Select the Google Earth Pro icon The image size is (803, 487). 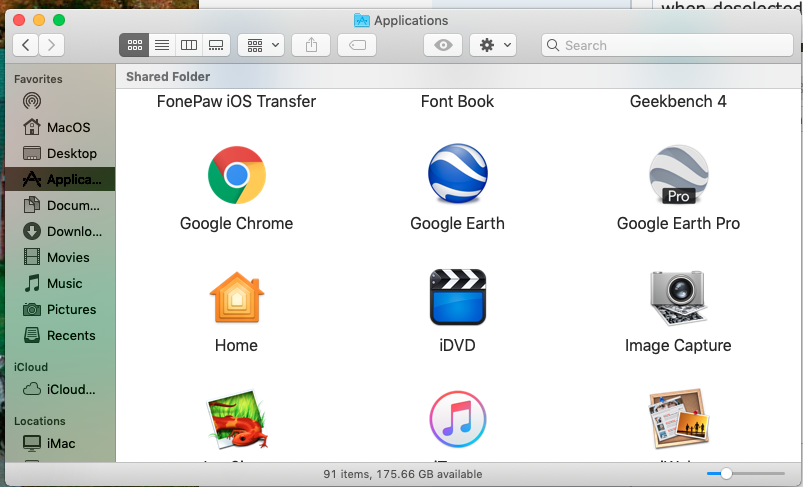[x=679, y=175]
